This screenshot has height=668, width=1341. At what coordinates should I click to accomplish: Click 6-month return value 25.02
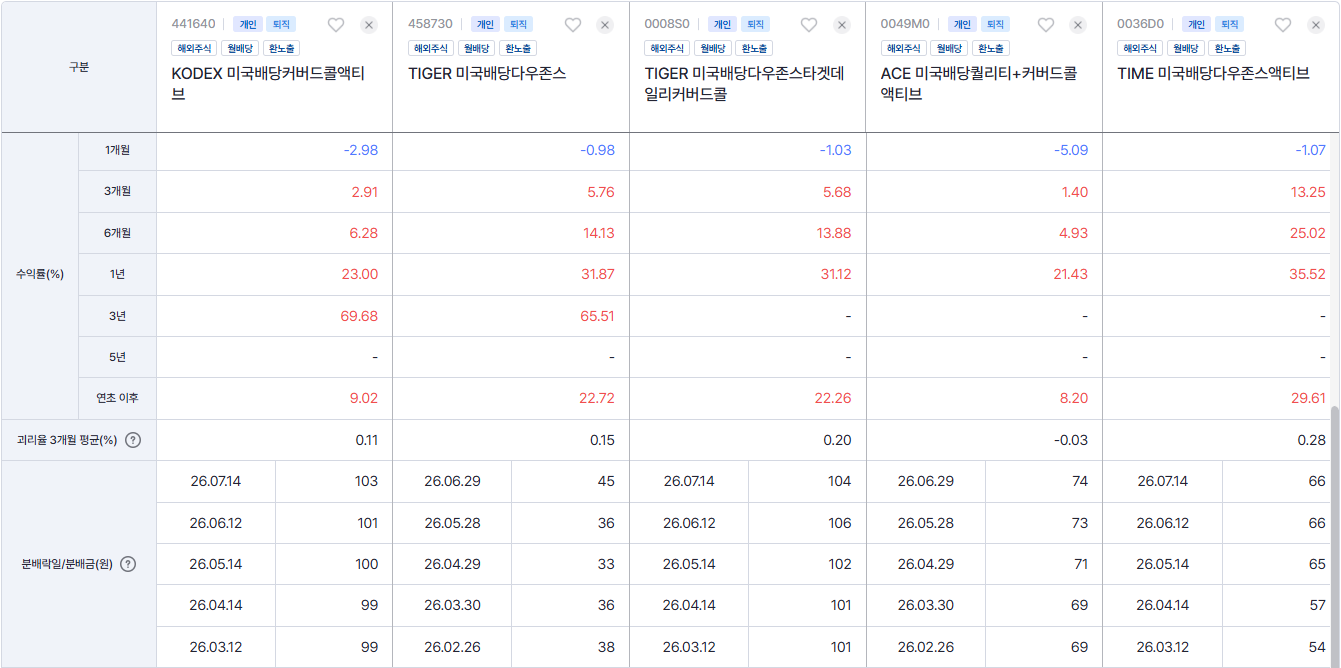pos(1307,233)
